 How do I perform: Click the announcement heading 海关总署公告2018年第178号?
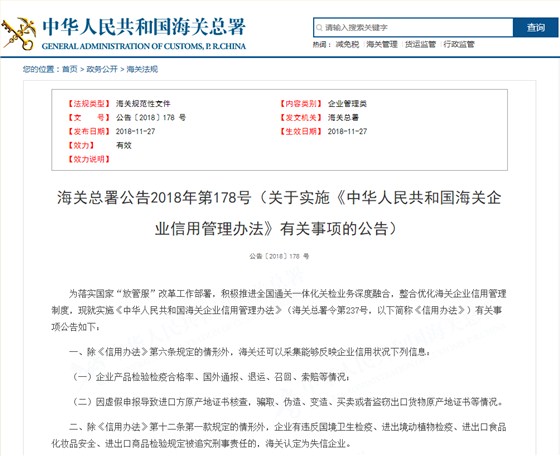coord(279,213)
